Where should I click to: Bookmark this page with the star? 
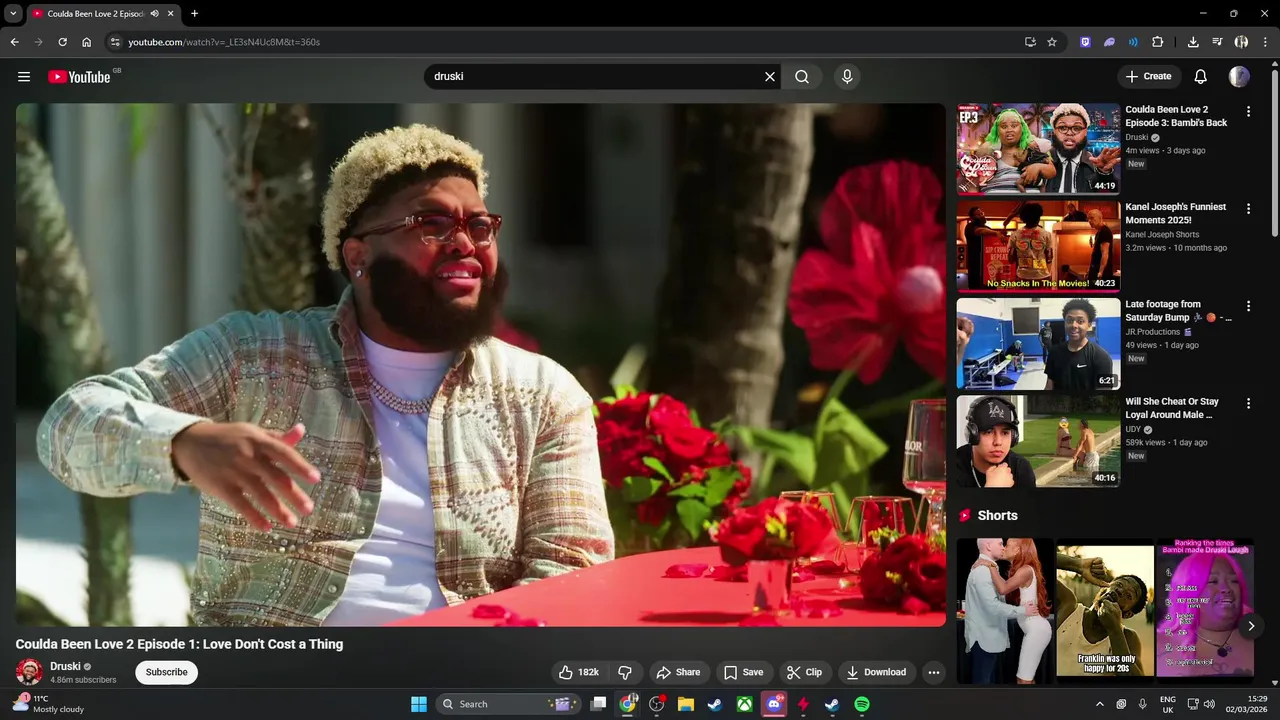click(x=1052, y=42)
